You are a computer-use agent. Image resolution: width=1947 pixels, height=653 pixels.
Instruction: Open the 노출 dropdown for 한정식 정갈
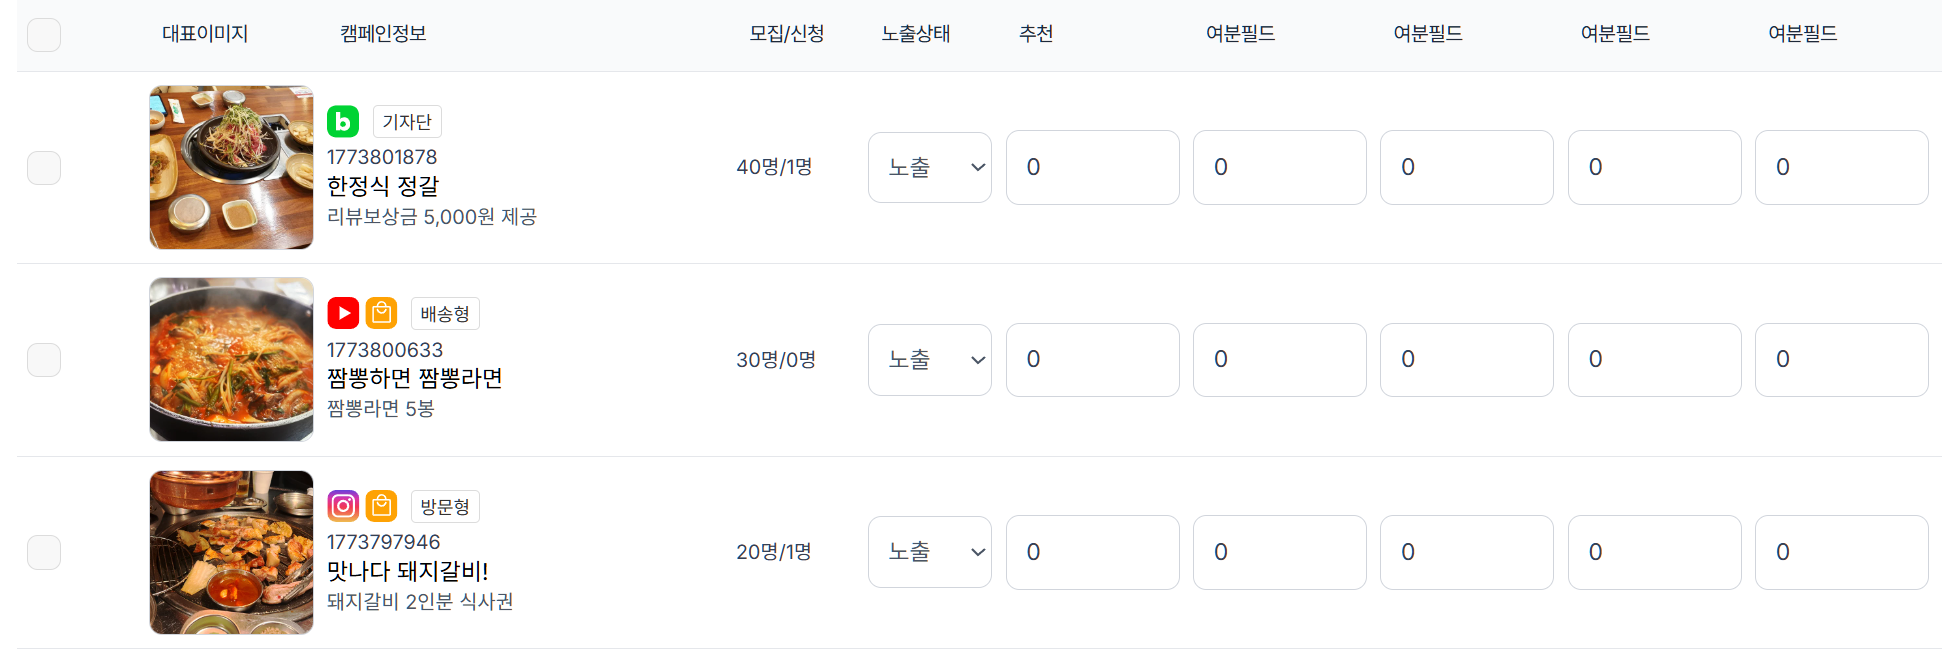pyautogui.click(x=929, y=167)
